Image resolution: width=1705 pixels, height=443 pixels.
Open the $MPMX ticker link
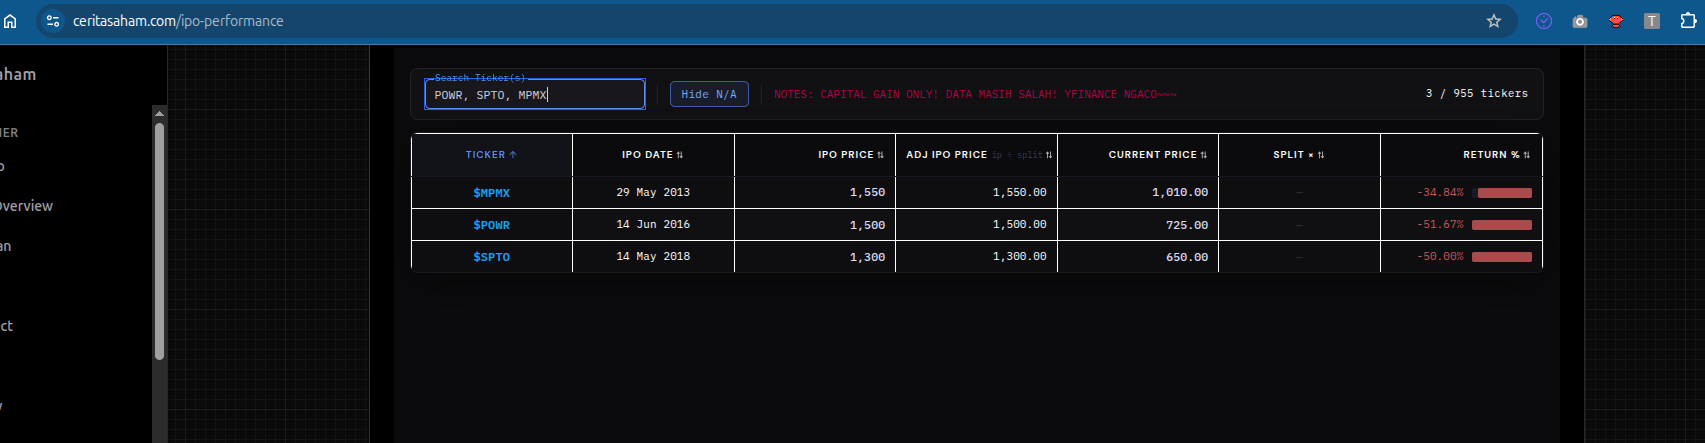click(x=491, y=193)
